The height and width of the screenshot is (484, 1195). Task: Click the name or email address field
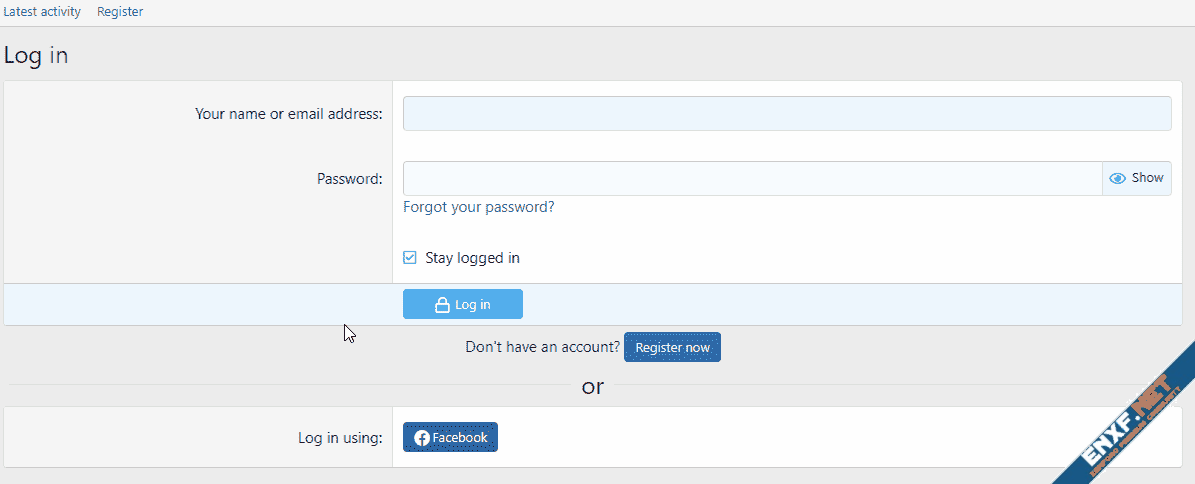point(786,114)
